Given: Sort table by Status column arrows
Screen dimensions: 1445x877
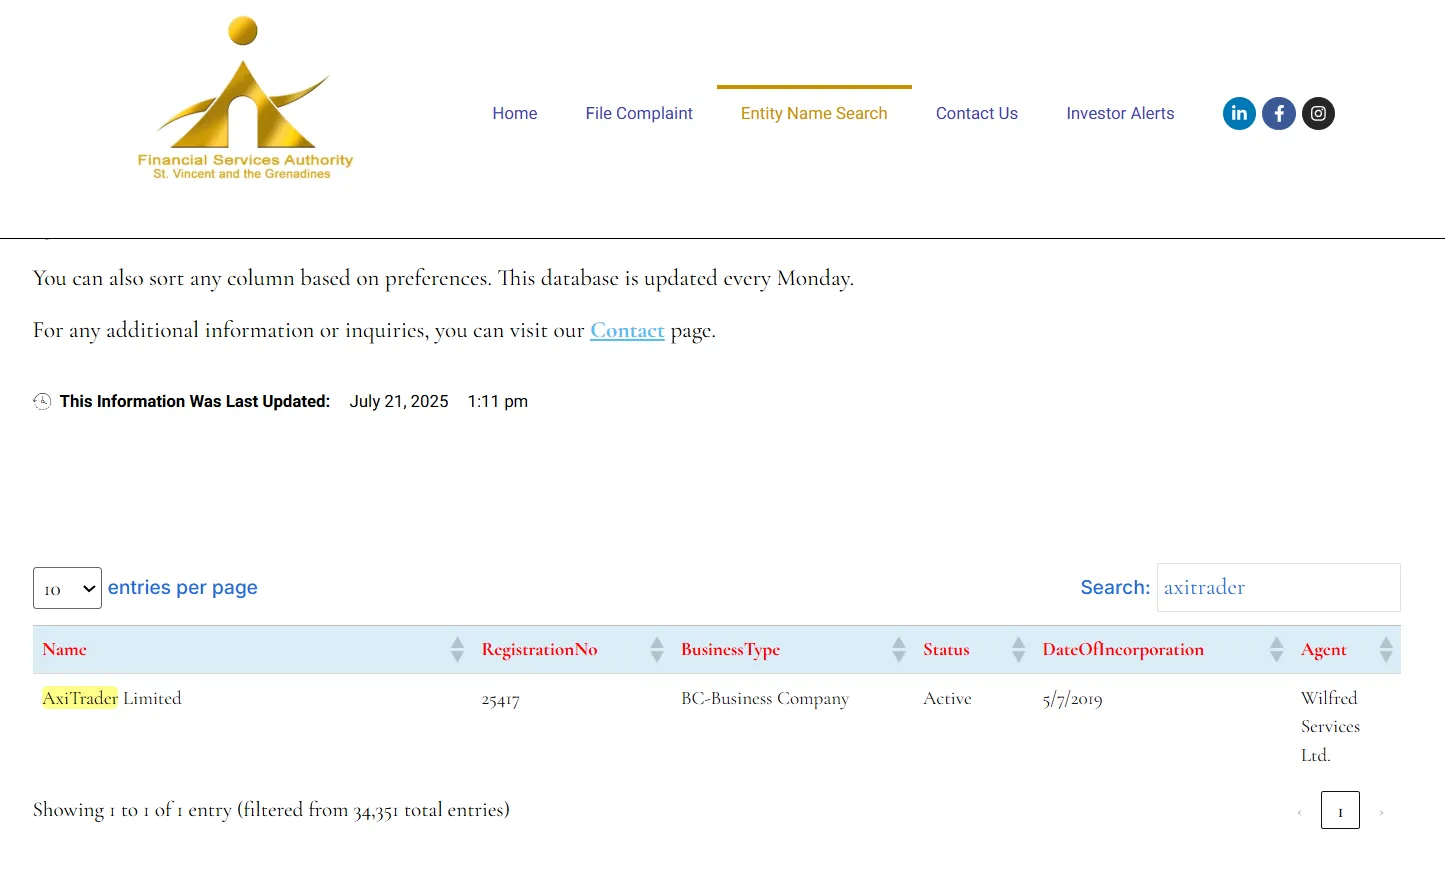Looking at the screenshot, I should click(x=1018, y=650).
